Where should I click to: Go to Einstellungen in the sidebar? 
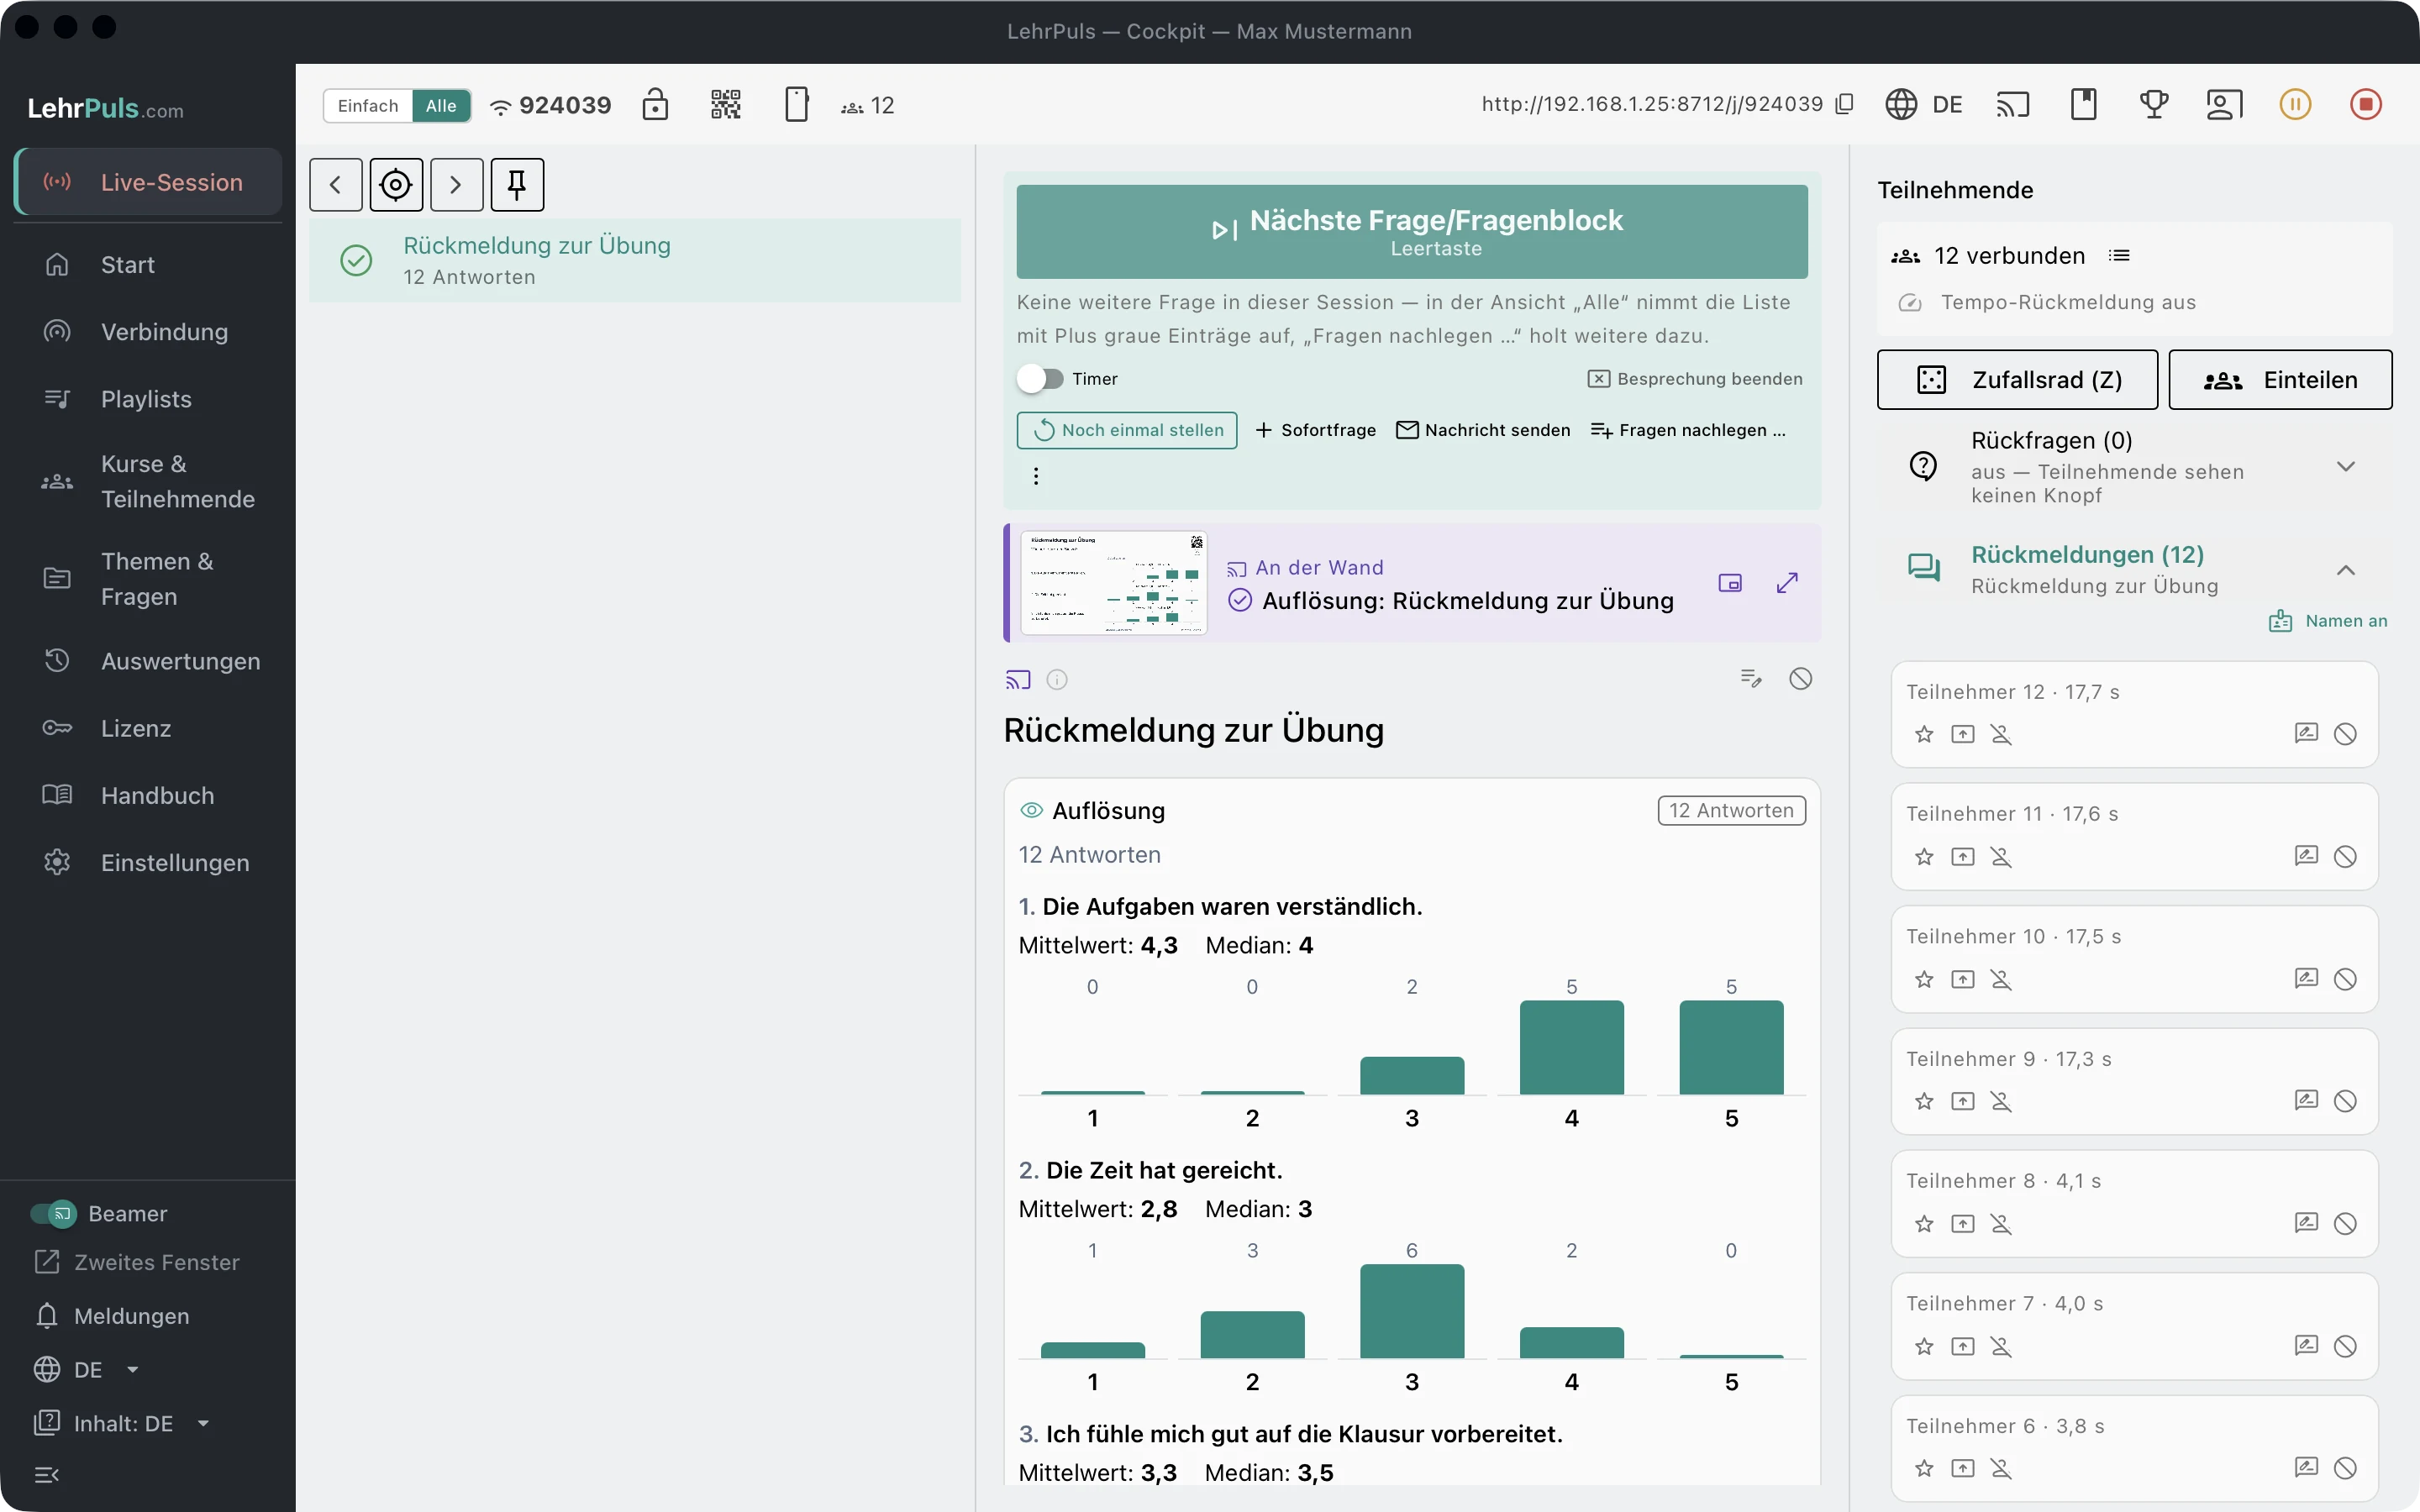tap(148, 862)
